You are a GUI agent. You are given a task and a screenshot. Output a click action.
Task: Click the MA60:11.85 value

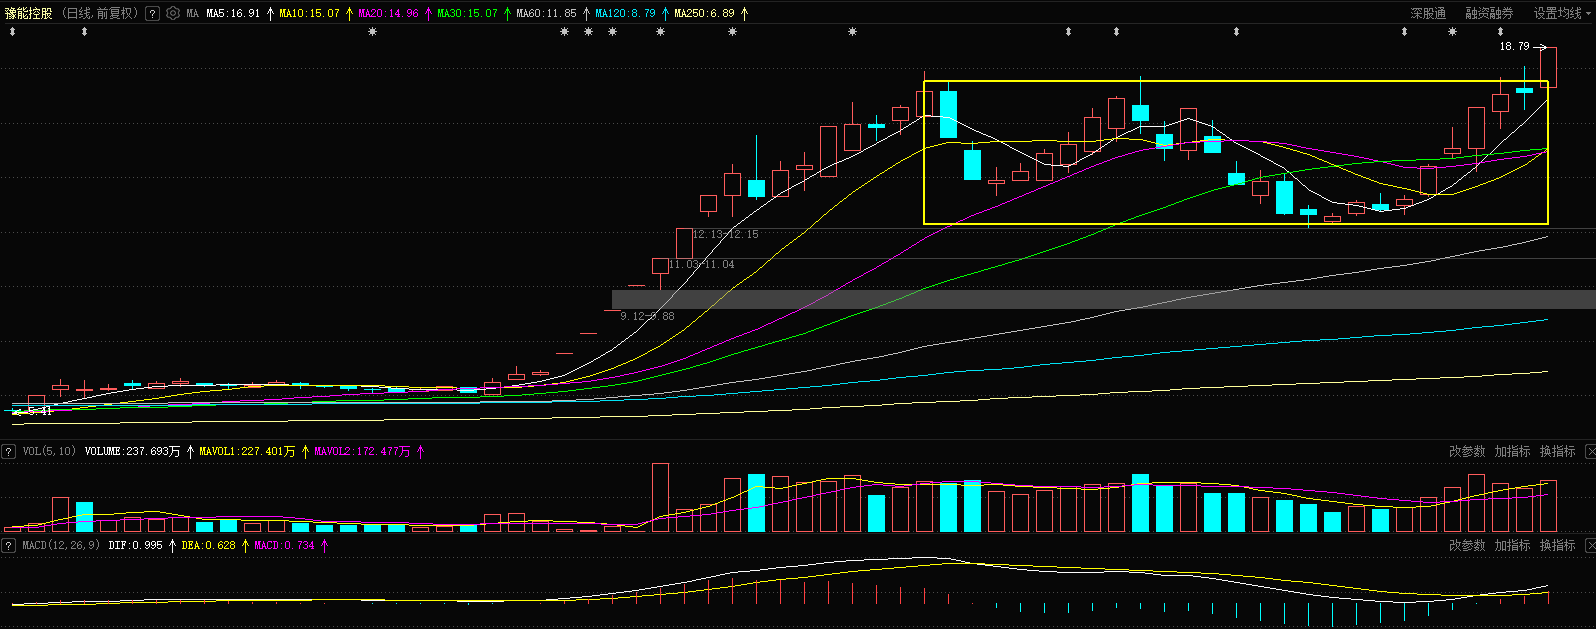(x=546, y=13)
